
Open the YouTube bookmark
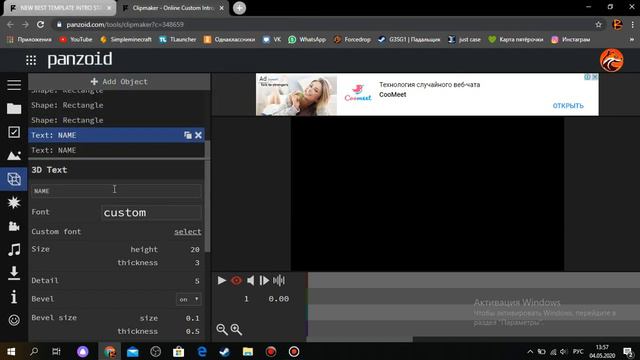tap(76, 40)
